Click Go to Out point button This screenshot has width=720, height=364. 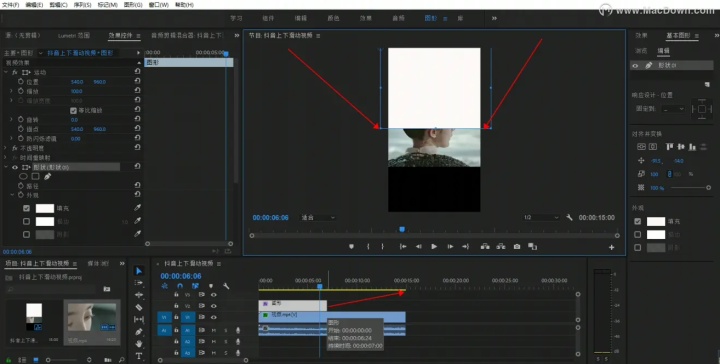tap(466, 246)
